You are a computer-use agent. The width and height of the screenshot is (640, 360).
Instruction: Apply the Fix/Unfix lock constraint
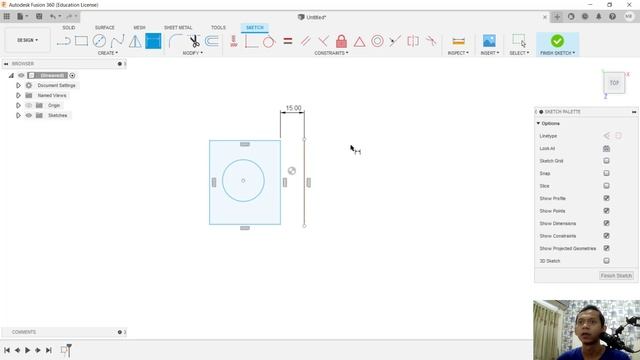click(341, 41)
